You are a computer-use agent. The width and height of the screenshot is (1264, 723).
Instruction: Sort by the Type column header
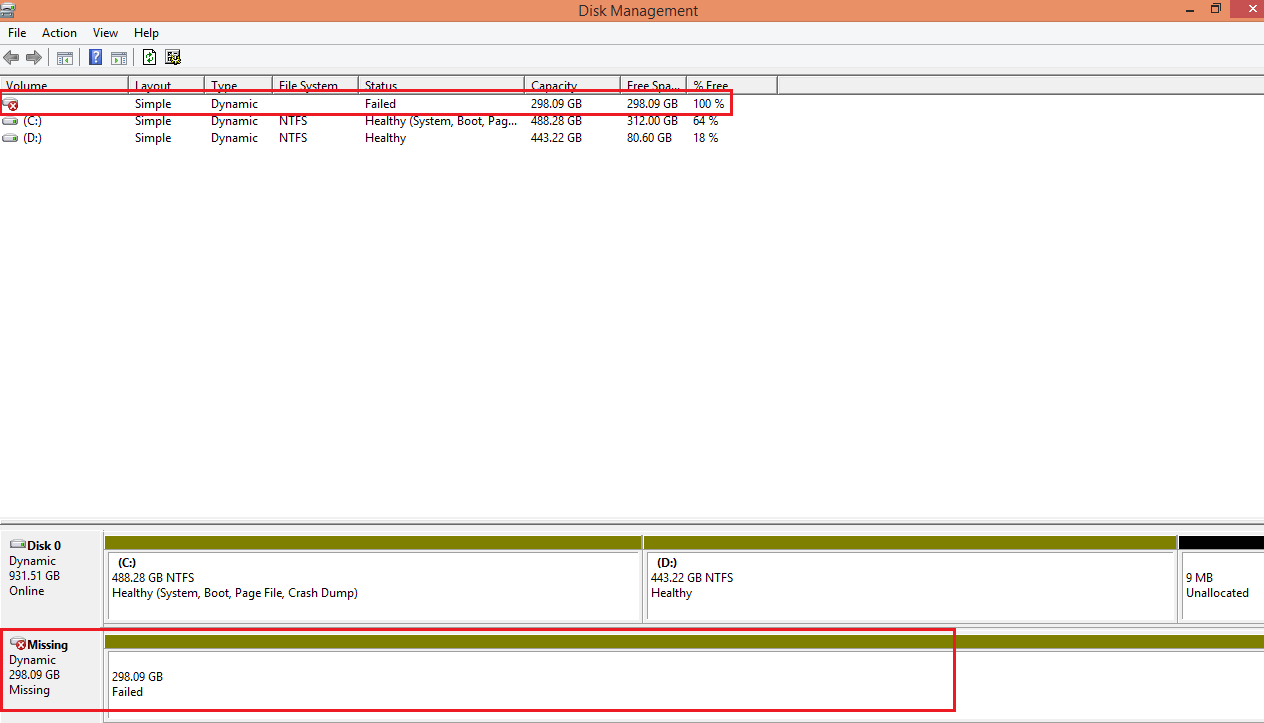point(239,85)
